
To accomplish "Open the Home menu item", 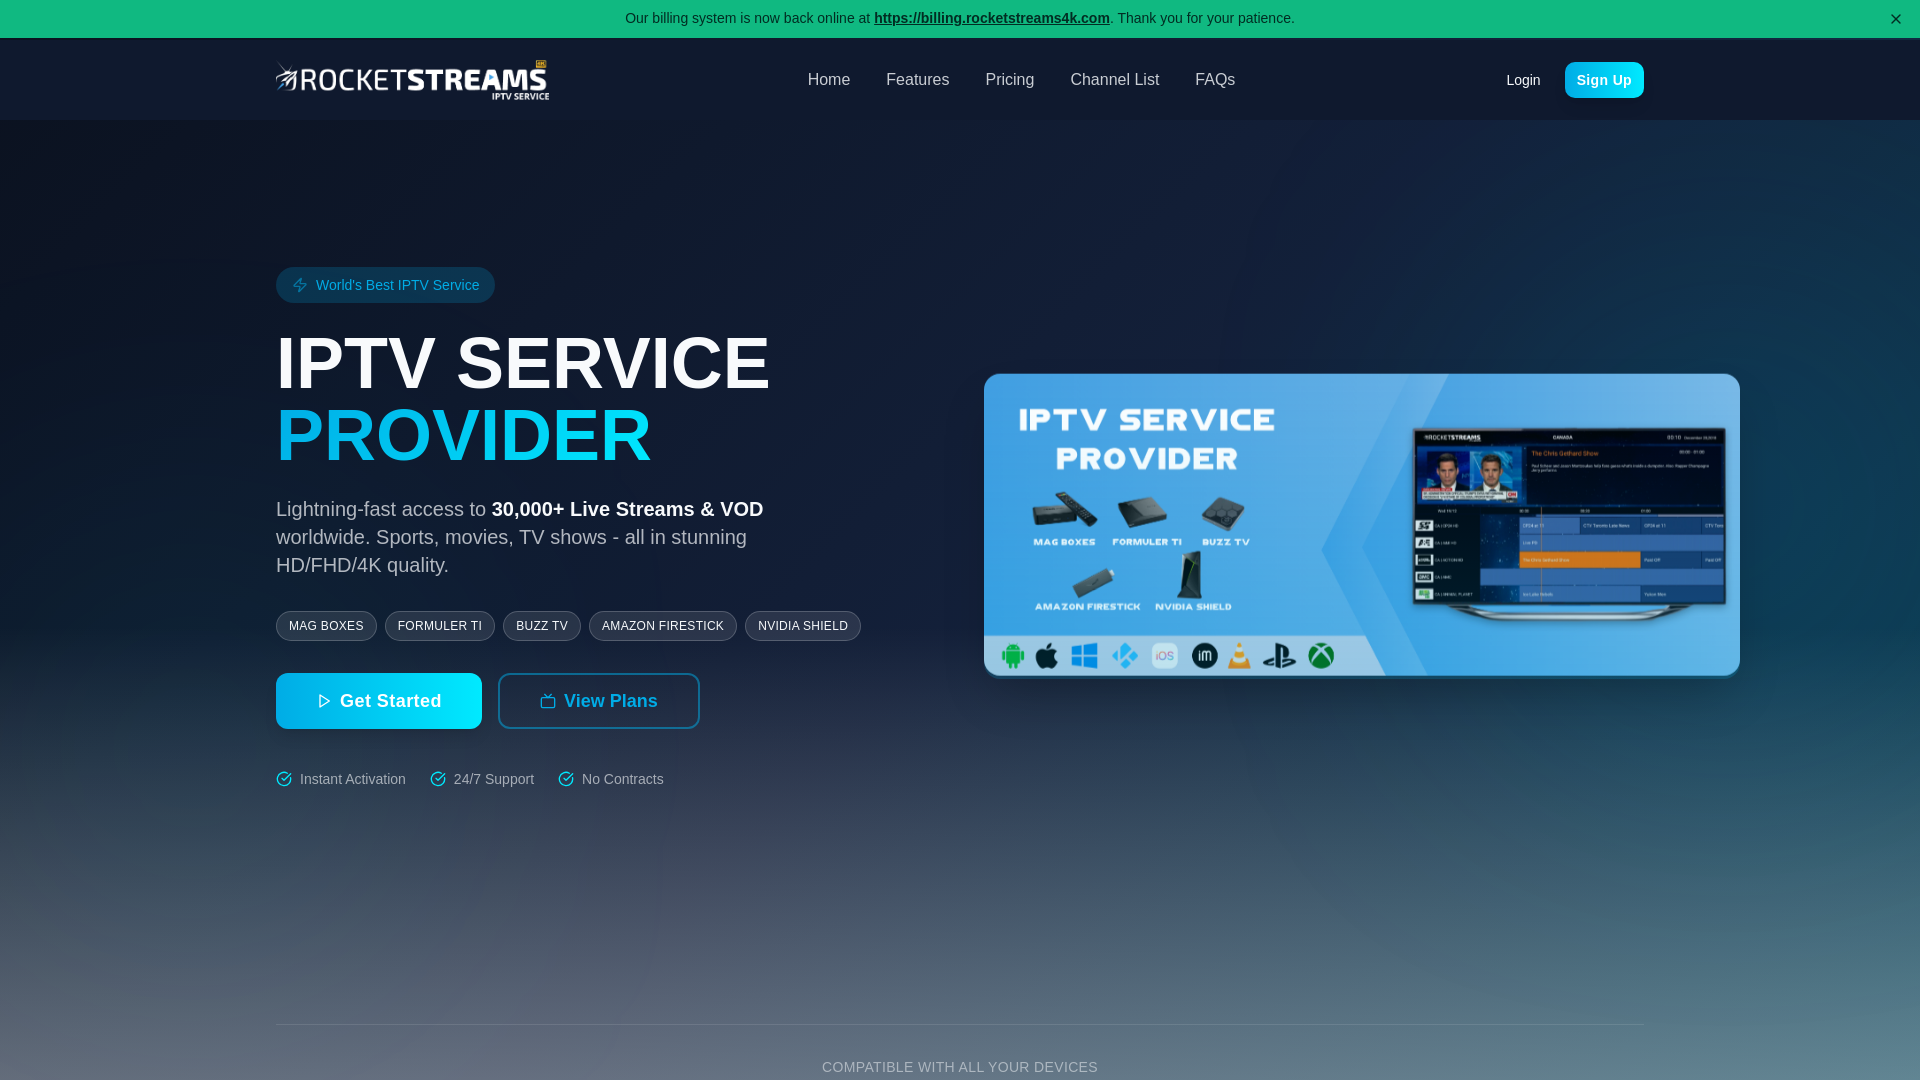I will point(828,80).
